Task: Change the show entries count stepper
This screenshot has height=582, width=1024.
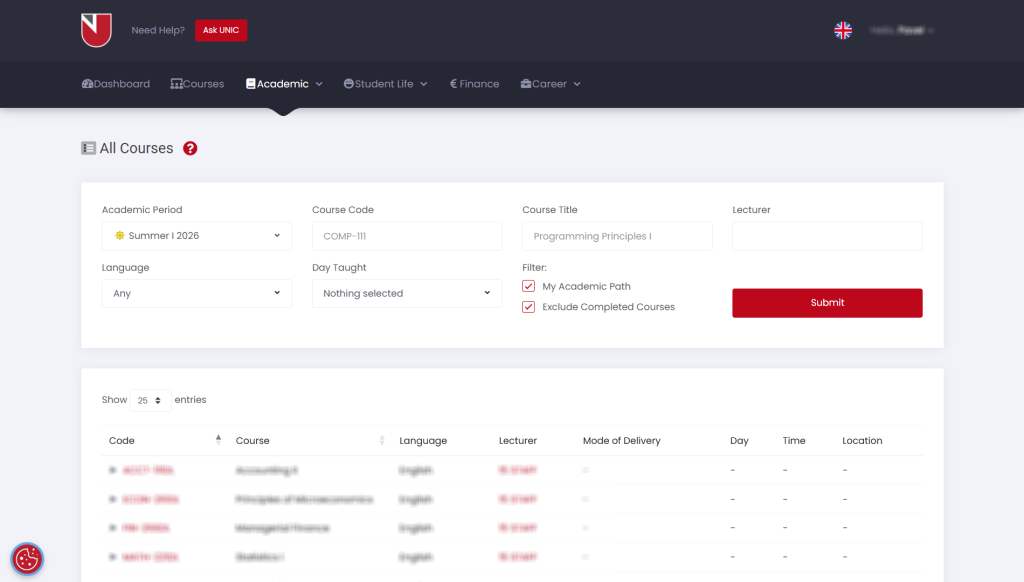Action: pyautogui.click(x=151, y=400)
